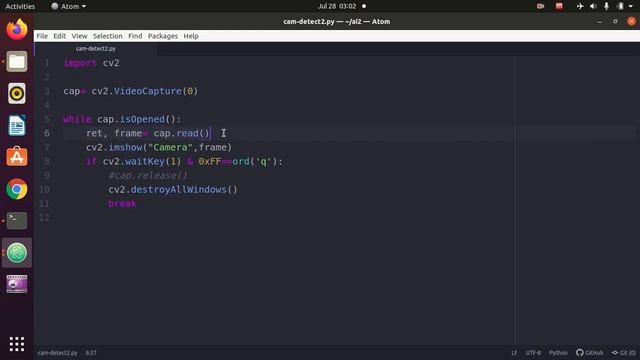This screenshot has height=360, width=640.
Task: Open Ubuntu Software store icon
Action: 17,157
